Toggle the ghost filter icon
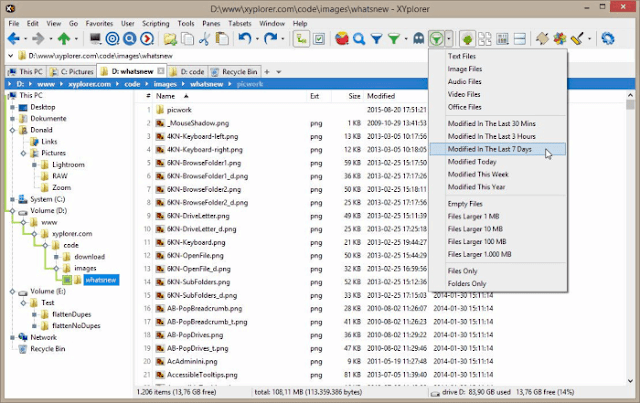The image size is (640, 403). pyautogui.click(x=419, y=39)
